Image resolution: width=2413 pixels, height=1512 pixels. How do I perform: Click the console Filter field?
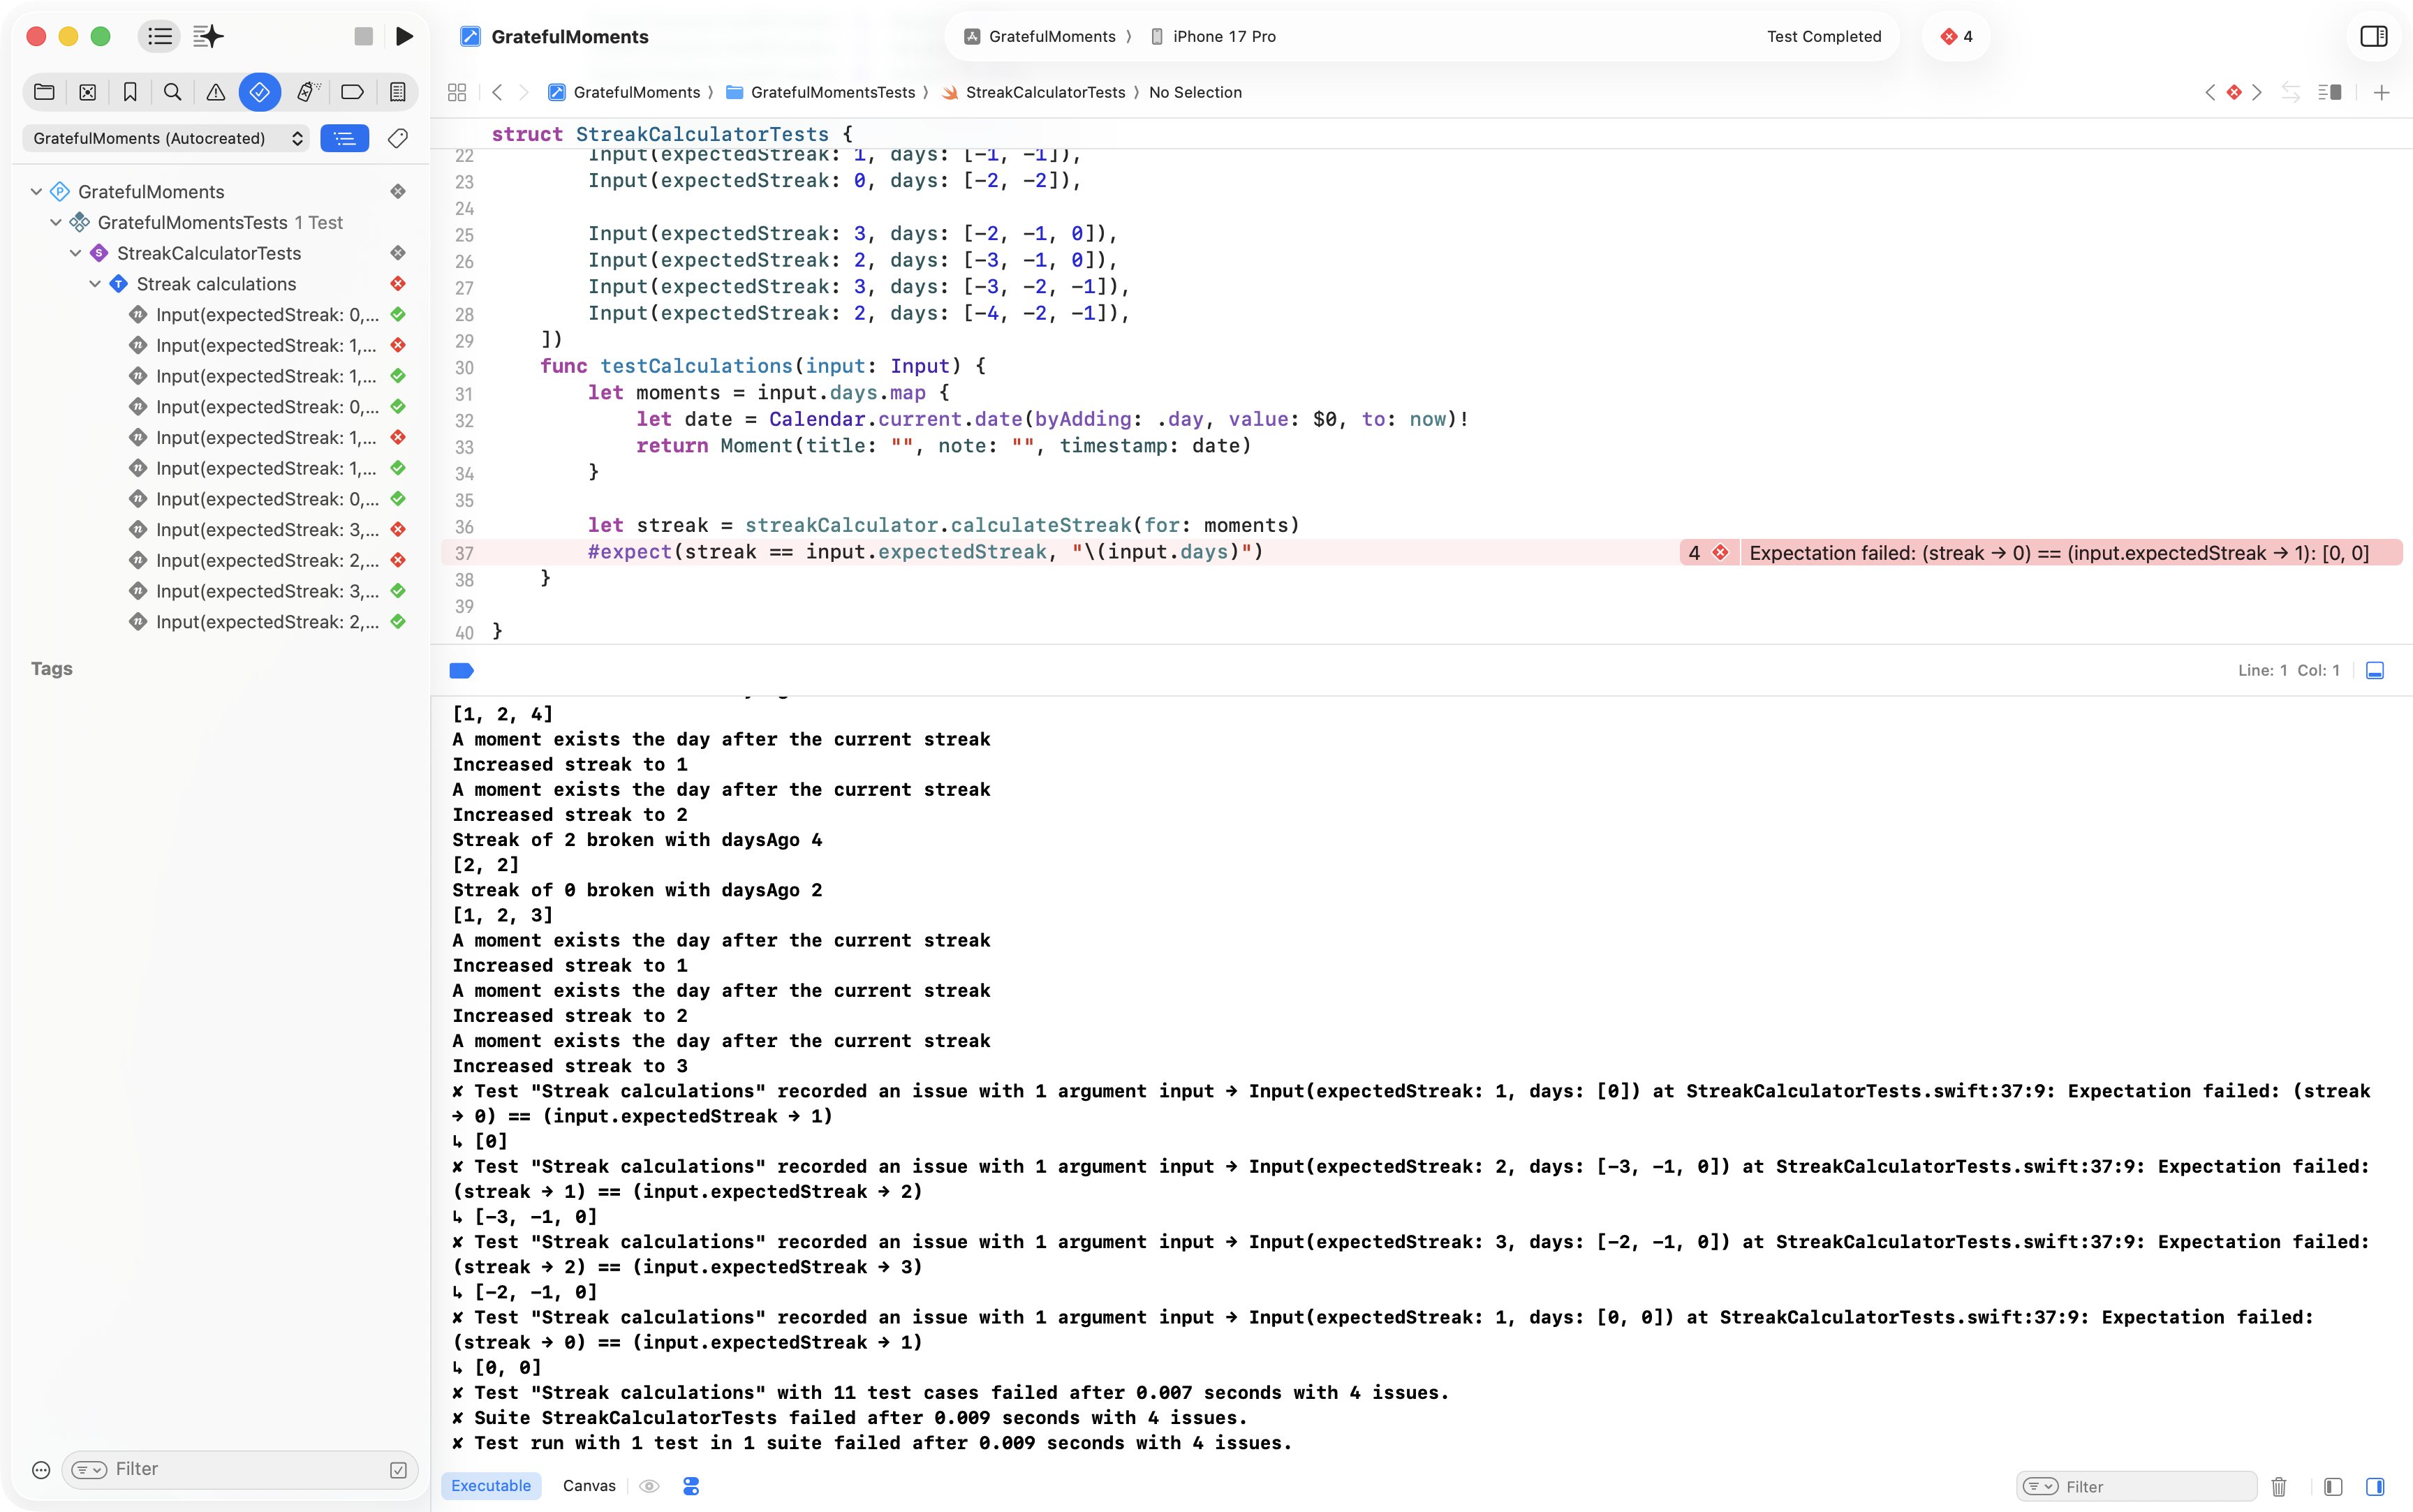(x=2137, y=1487)
